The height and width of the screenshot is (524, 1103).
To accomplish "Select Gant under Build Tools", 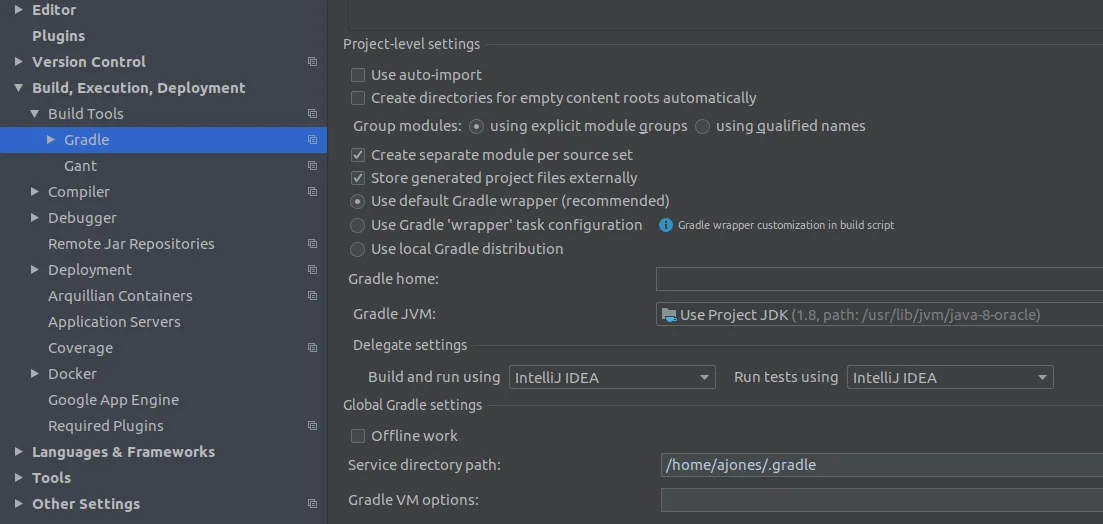I will tap(80, 166).
